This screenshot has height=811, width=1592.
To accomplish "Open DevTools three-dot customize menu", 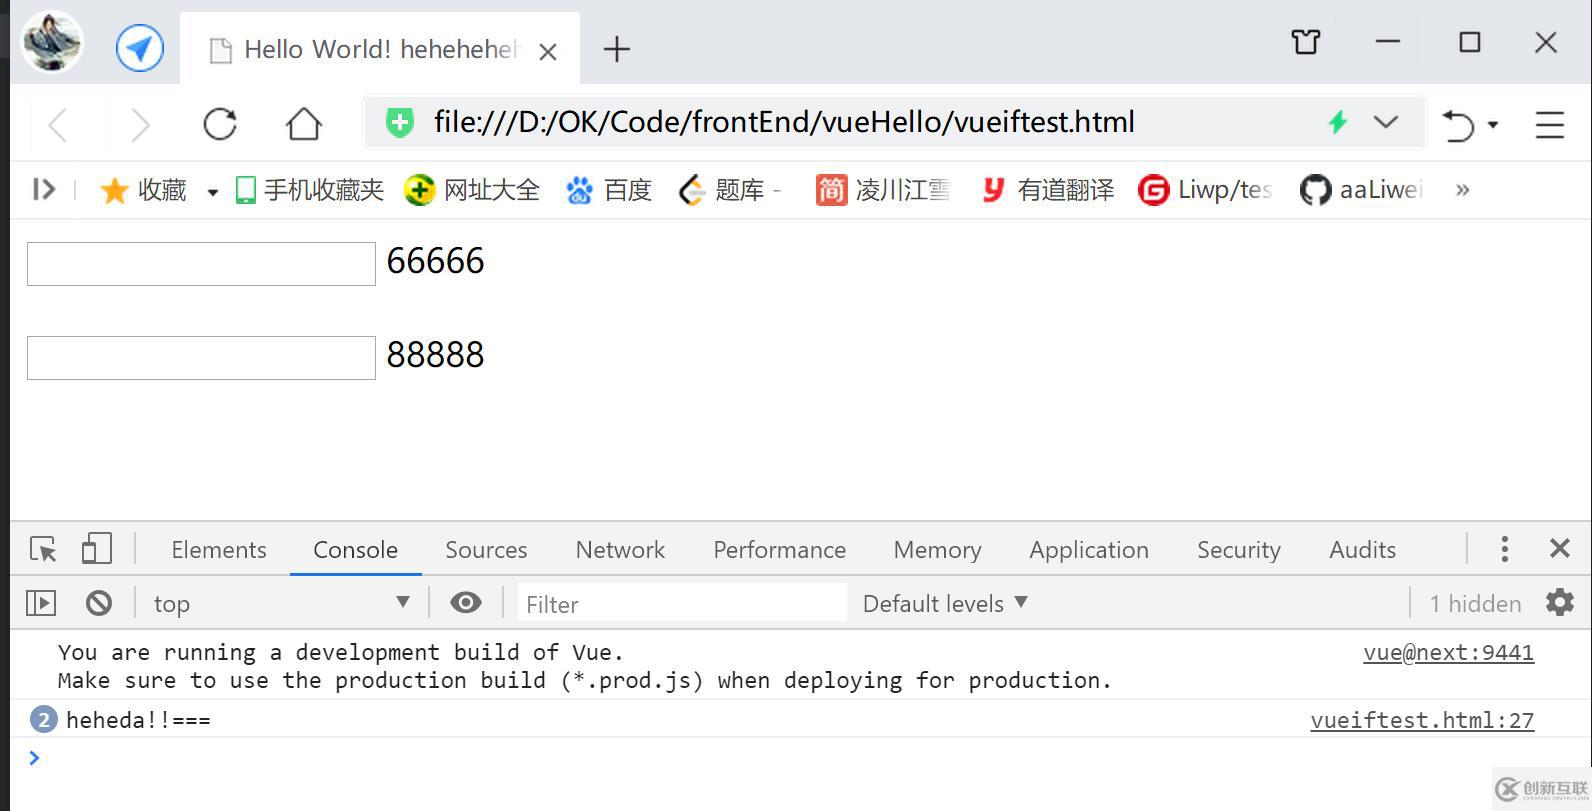I will (x=1504, y=548).
